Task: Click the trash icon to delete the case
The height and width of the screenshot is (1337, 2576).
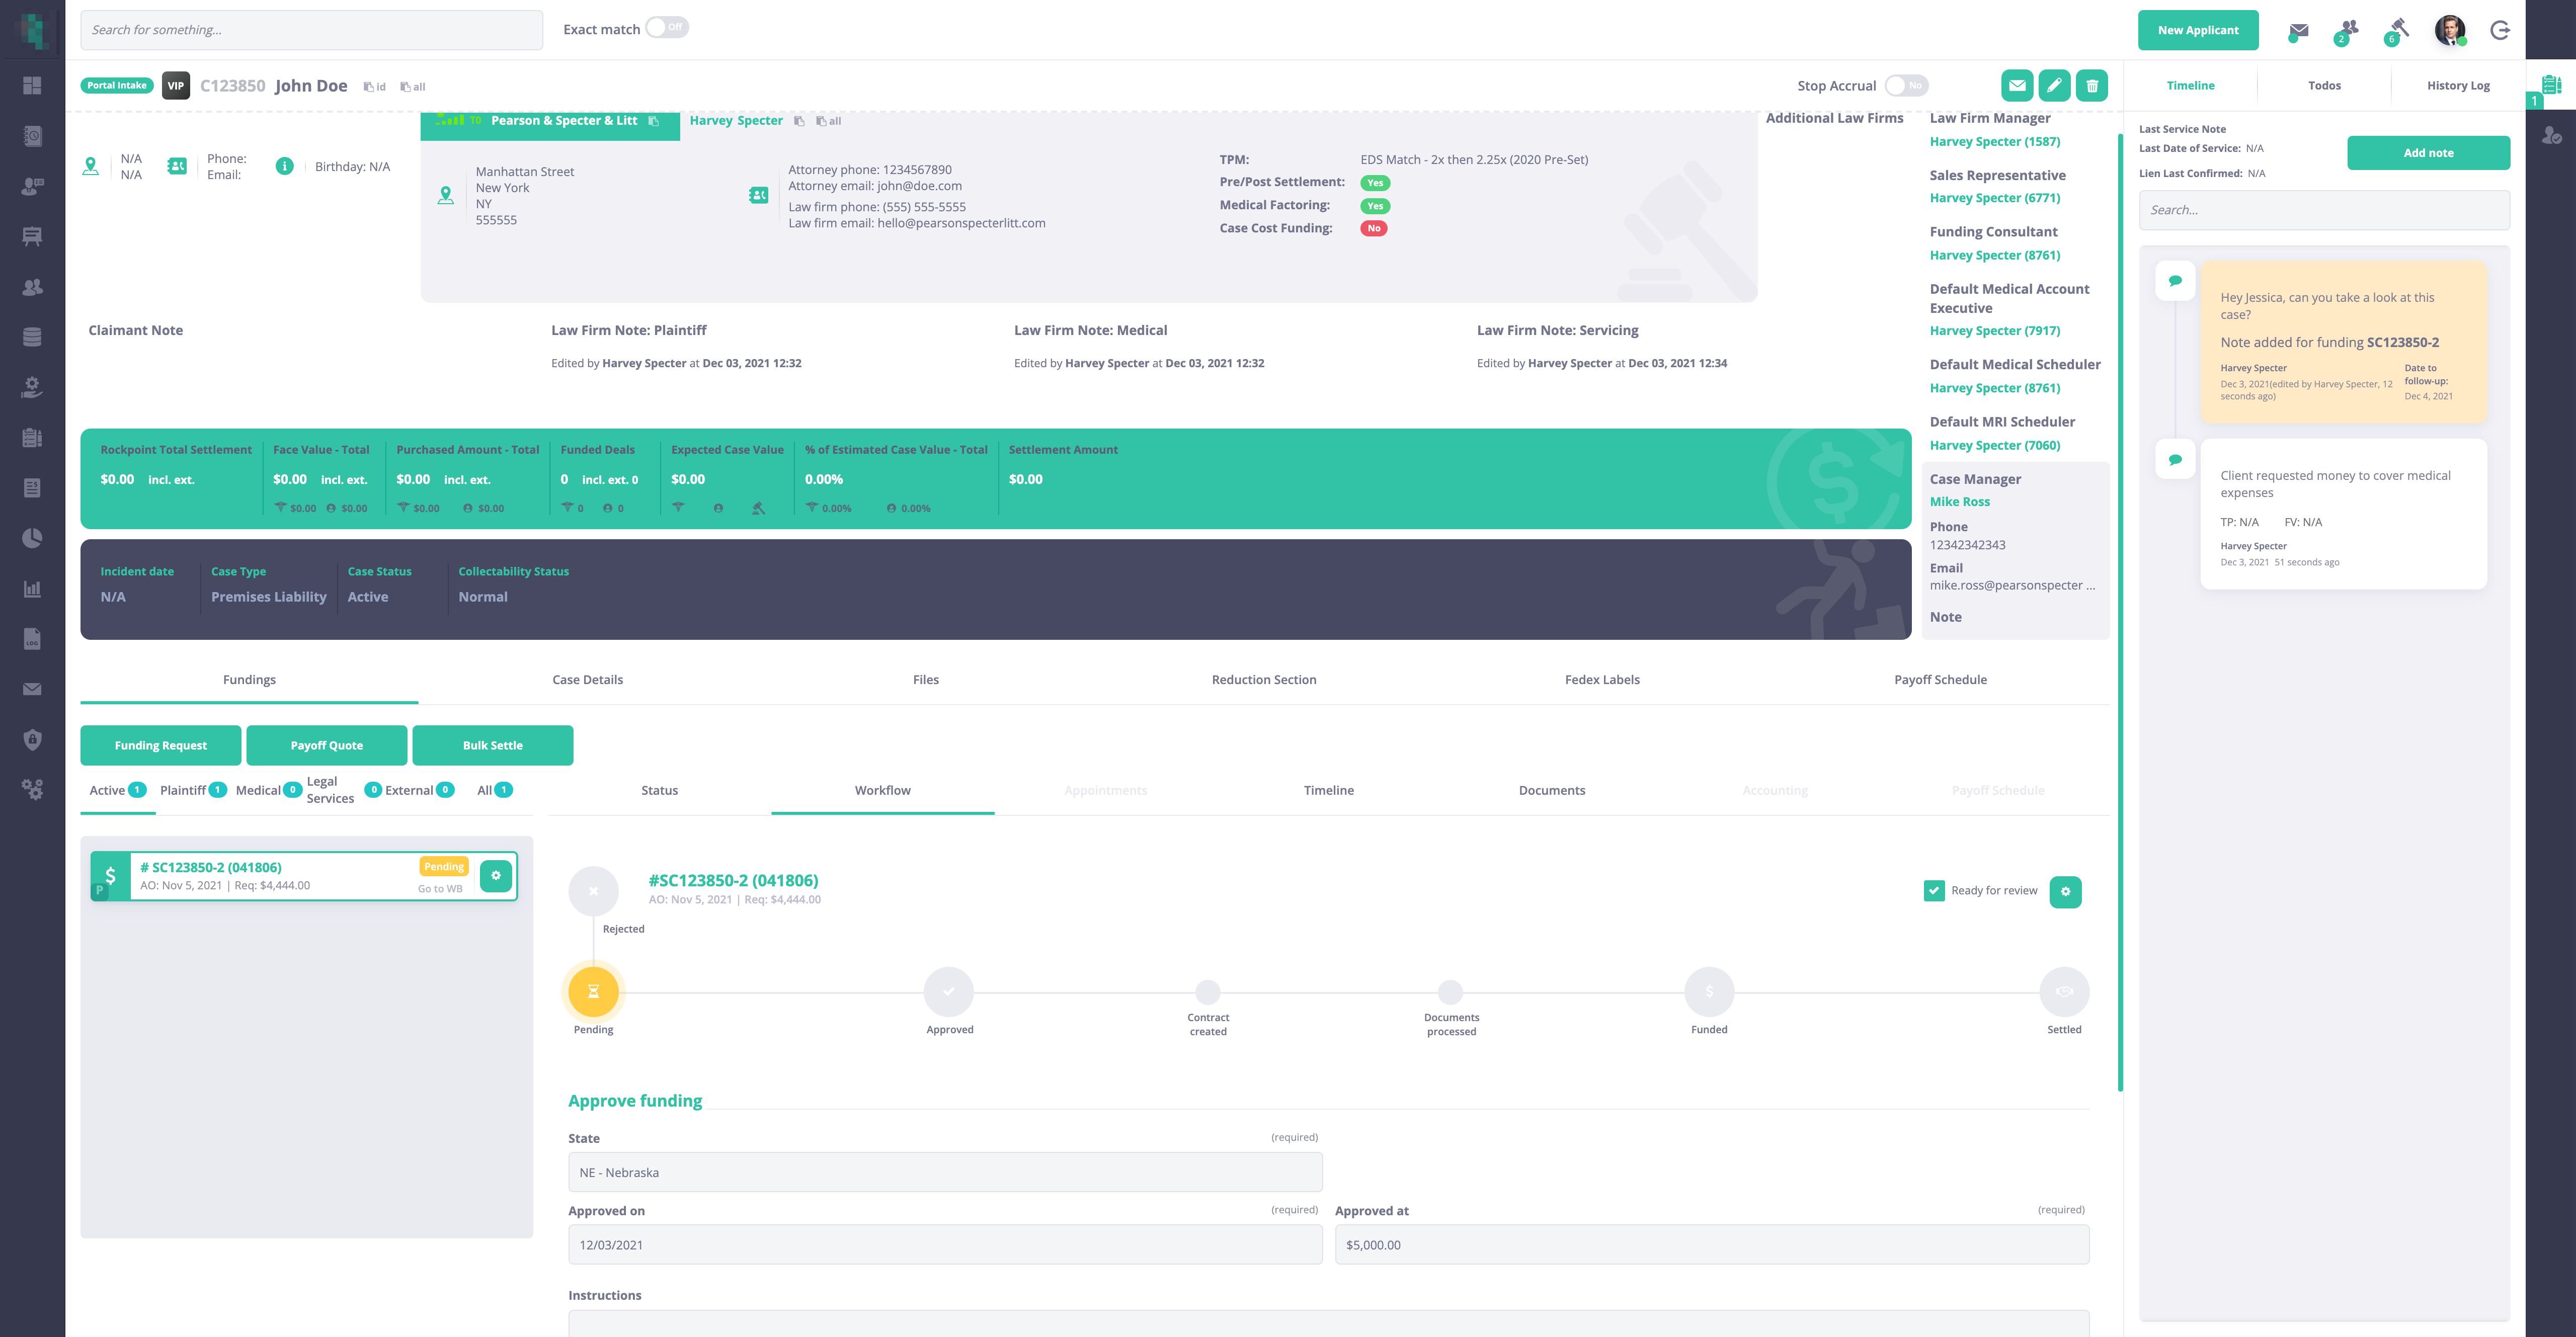Action: tap(2092, 85)
